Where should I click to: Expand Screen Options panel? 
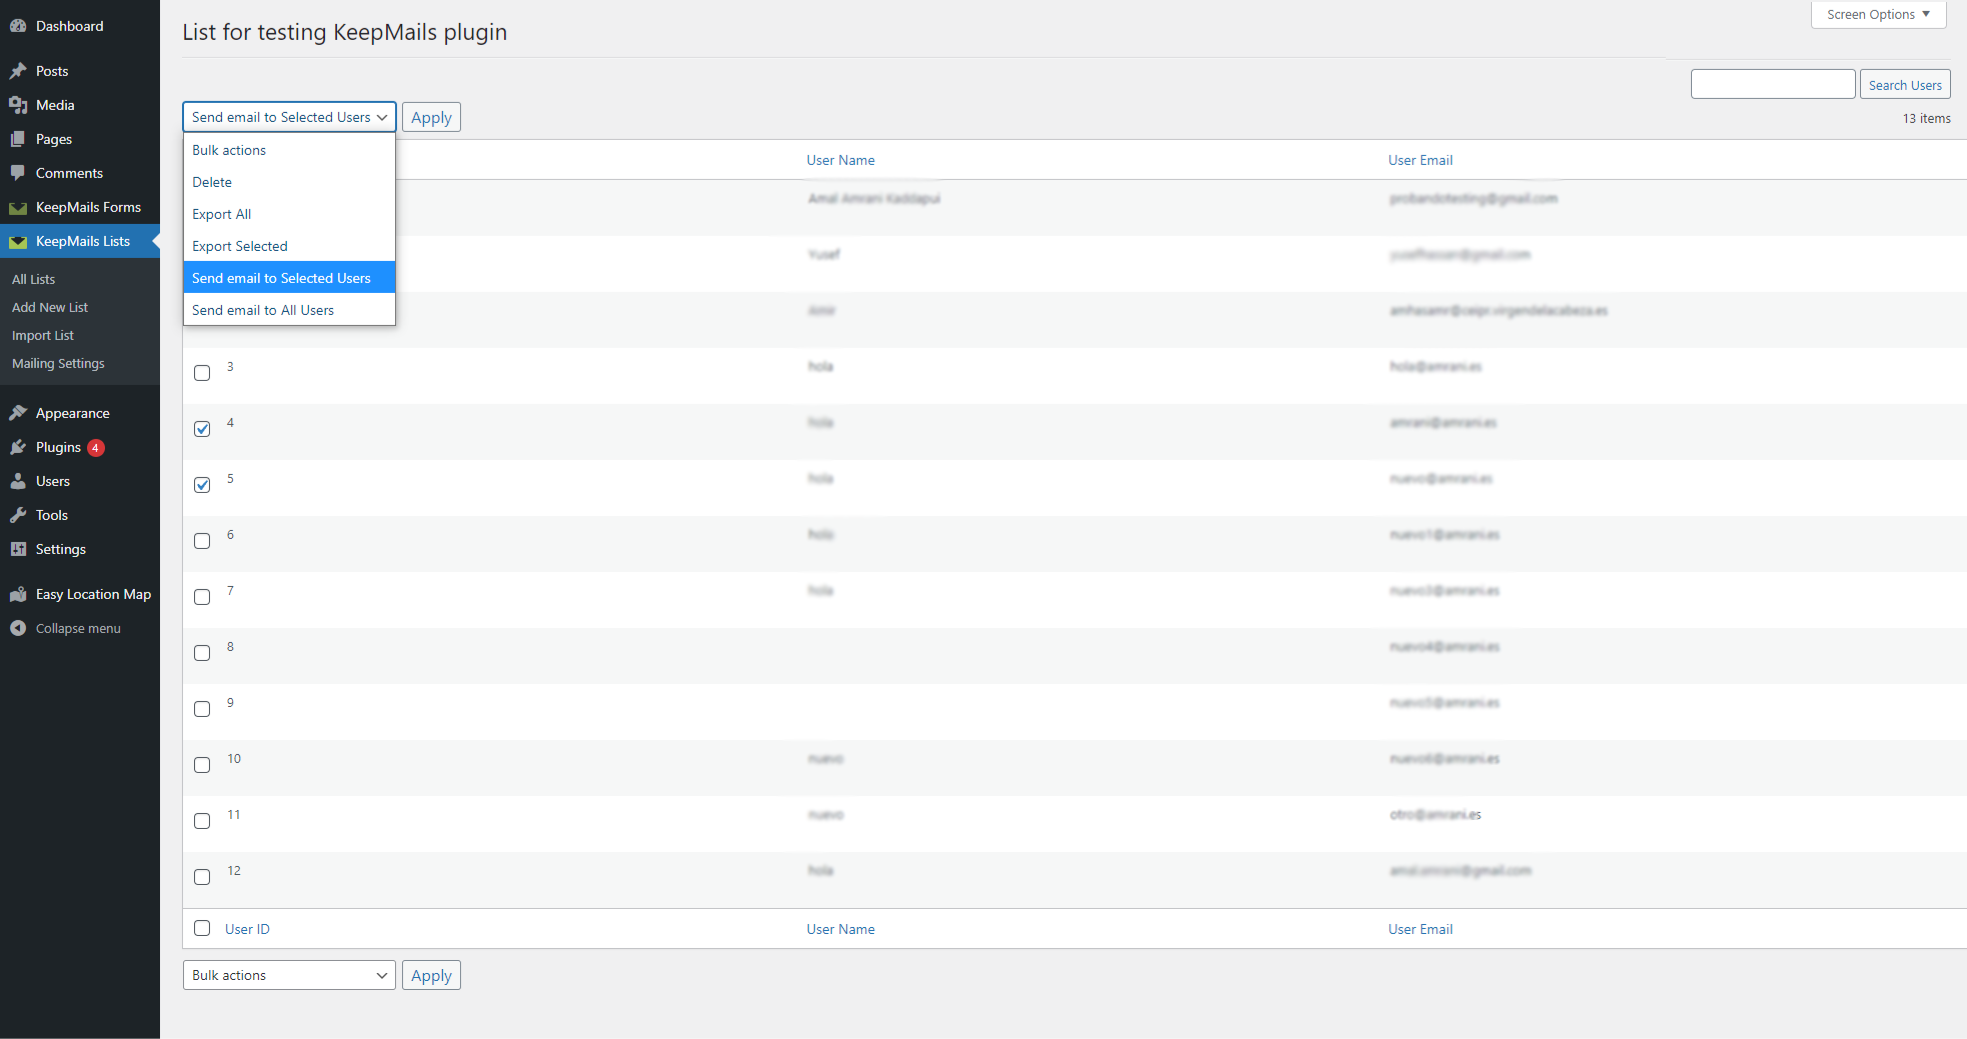[x=1878, y=14]
